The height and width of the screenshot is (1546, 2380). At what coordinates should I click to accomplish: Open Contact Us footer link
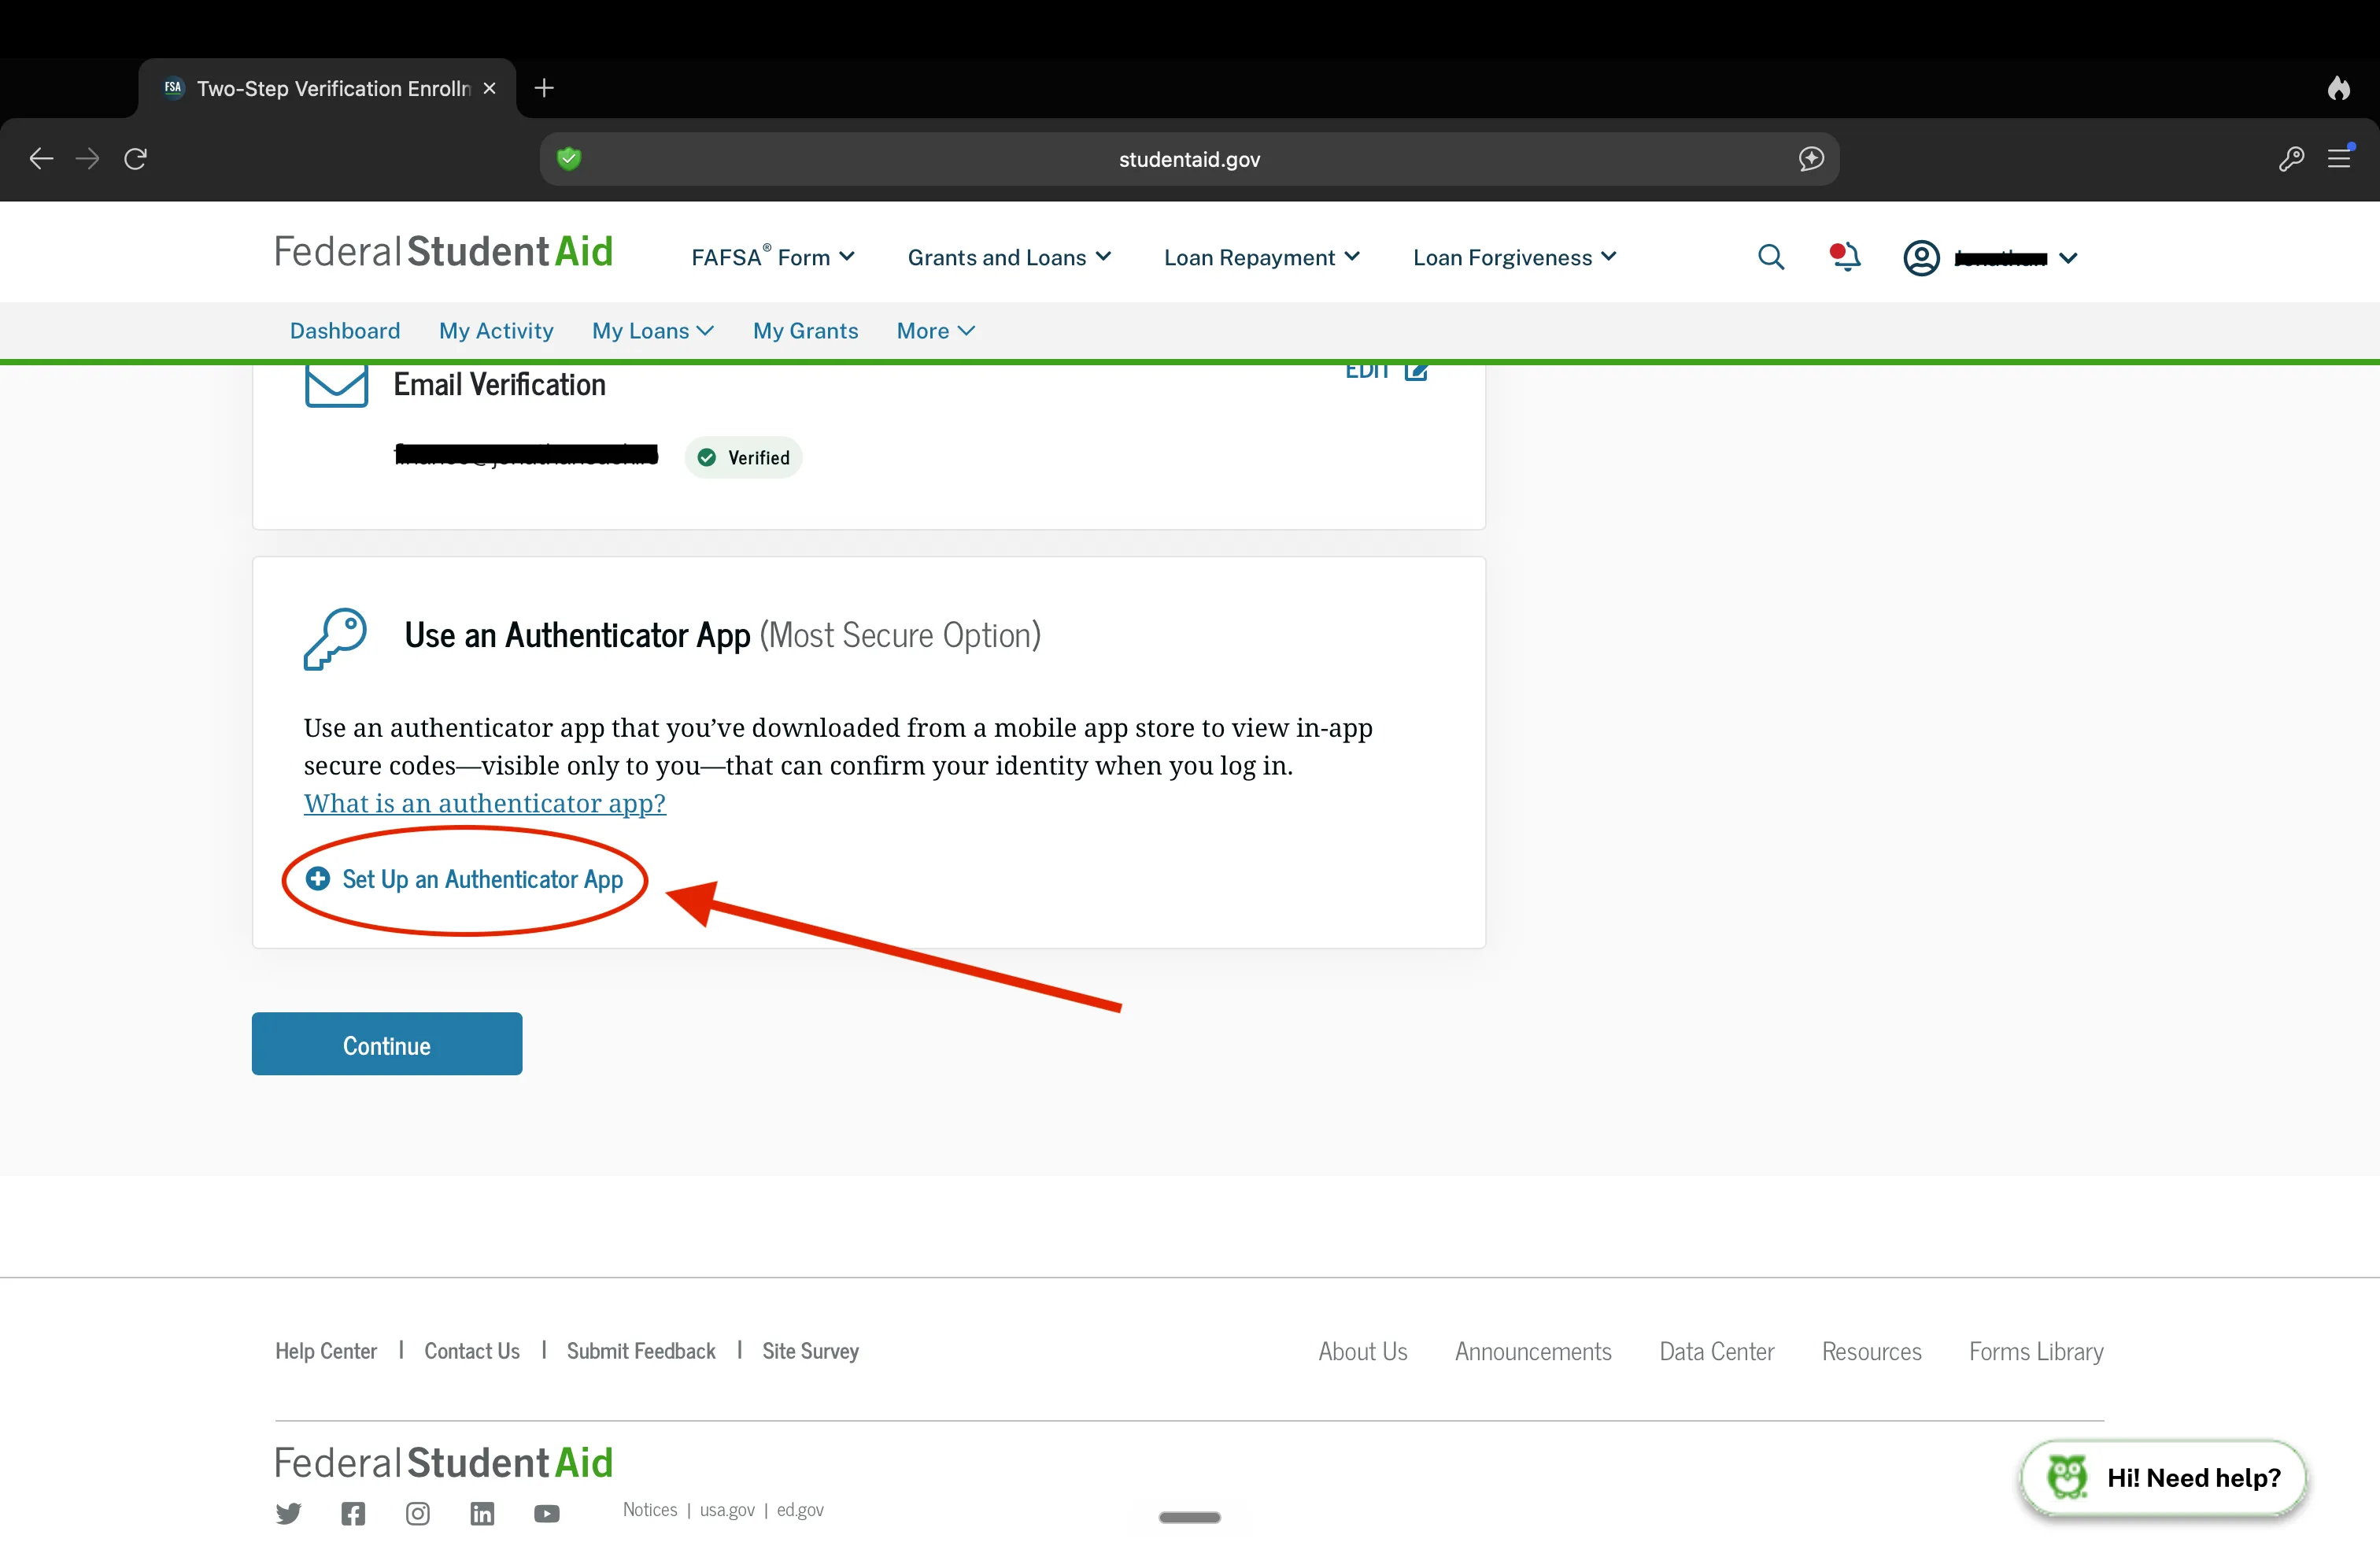click(x=472, y=1351)
